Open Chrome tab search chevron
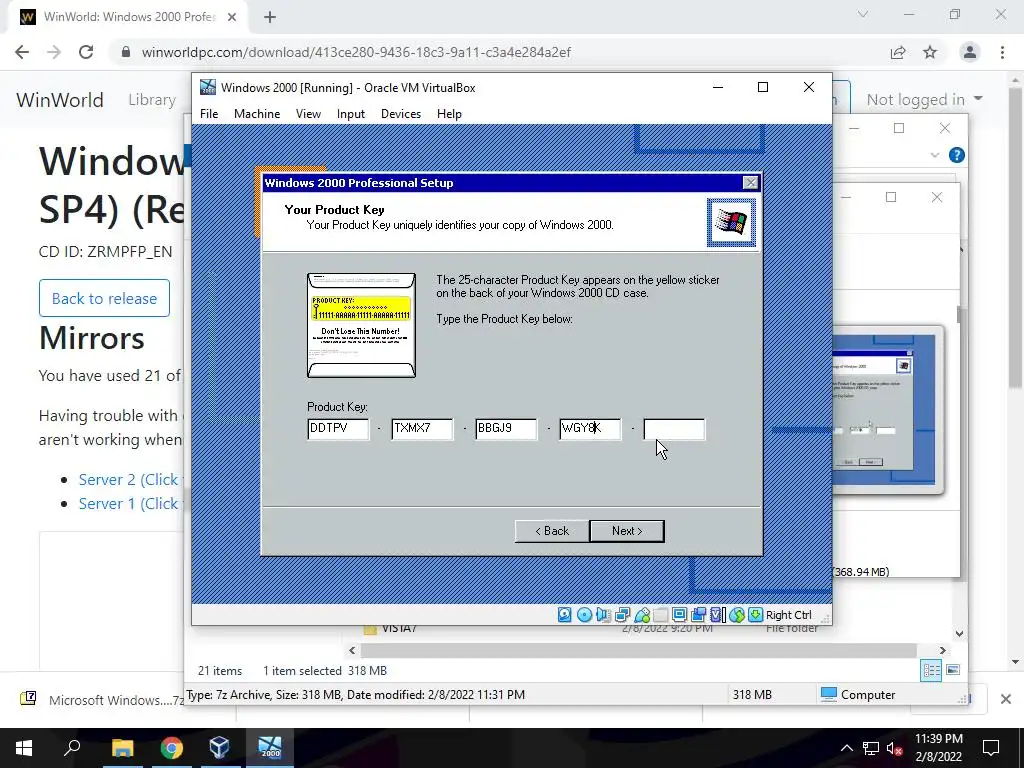The height and width of the screenshot is (768, 1024). coord(863,14)
